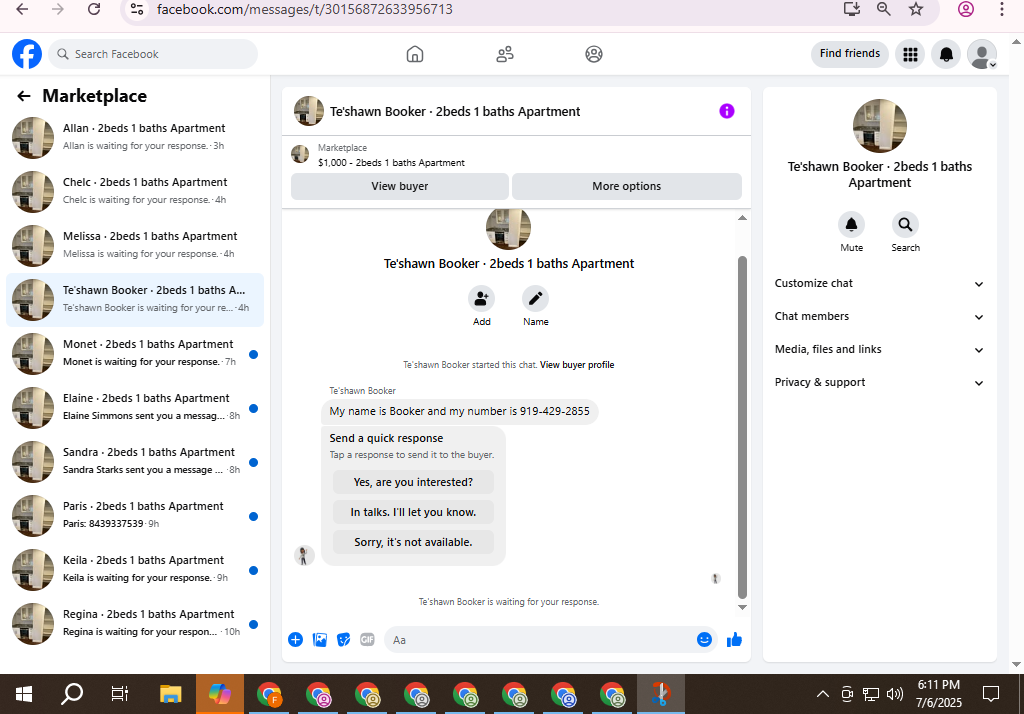Open the notifications bell icon
Screen dimensions: 1024x714
946,54
